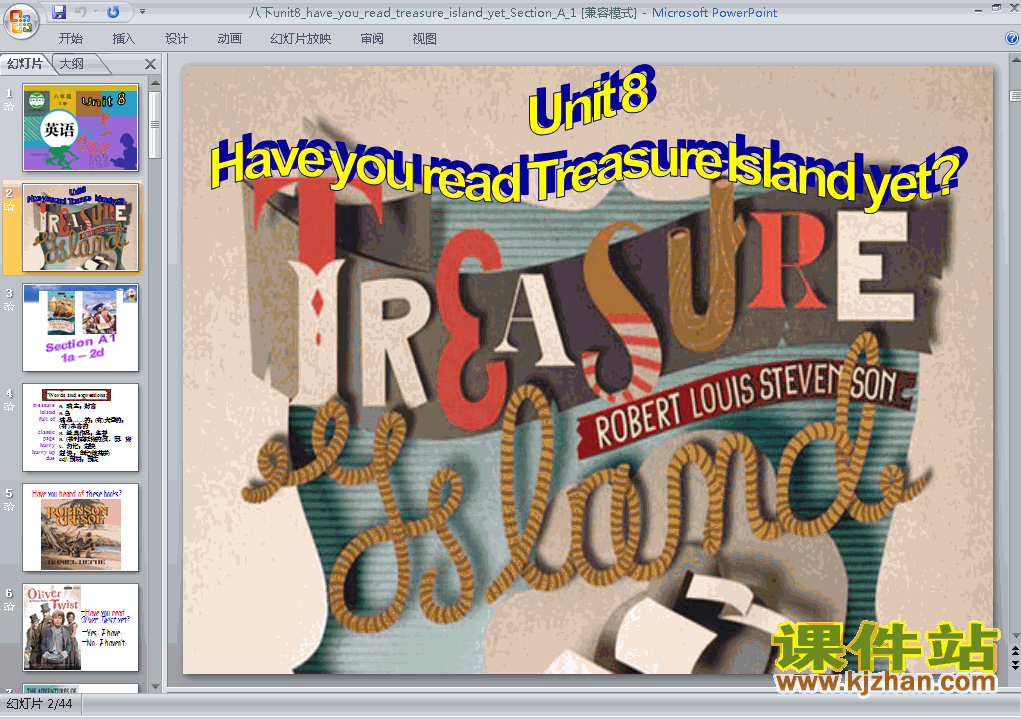Minimize the PowerPoint window
Screen dimensions: 1021x719
pyautogui.click(x=978, y=9)
